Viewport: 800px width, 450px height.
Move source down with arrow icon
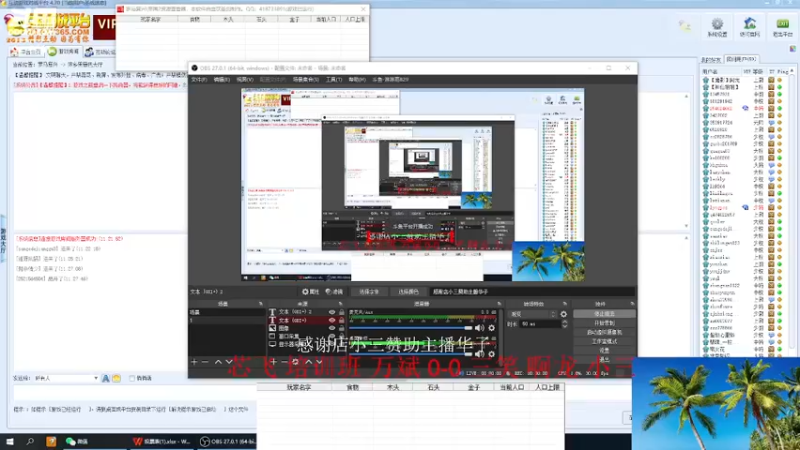(x=319, y=362)
